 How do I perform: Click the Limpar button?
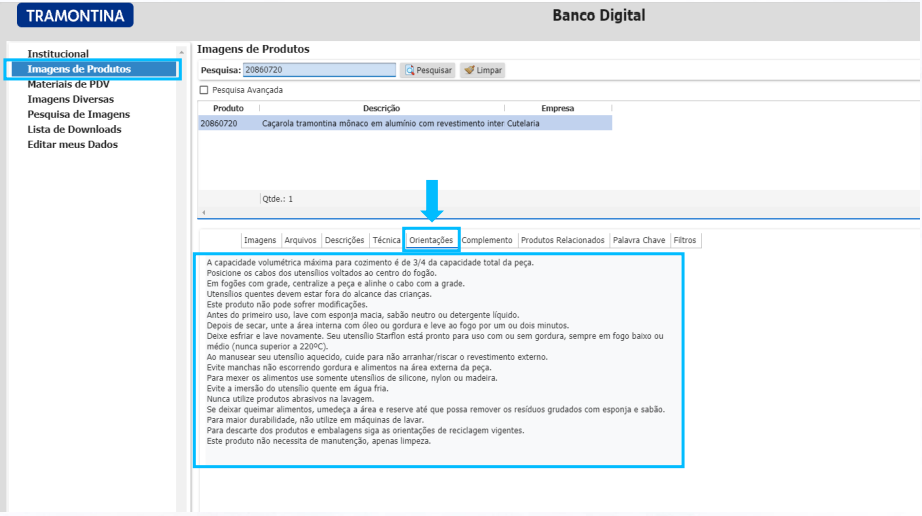tap(483, 70)
